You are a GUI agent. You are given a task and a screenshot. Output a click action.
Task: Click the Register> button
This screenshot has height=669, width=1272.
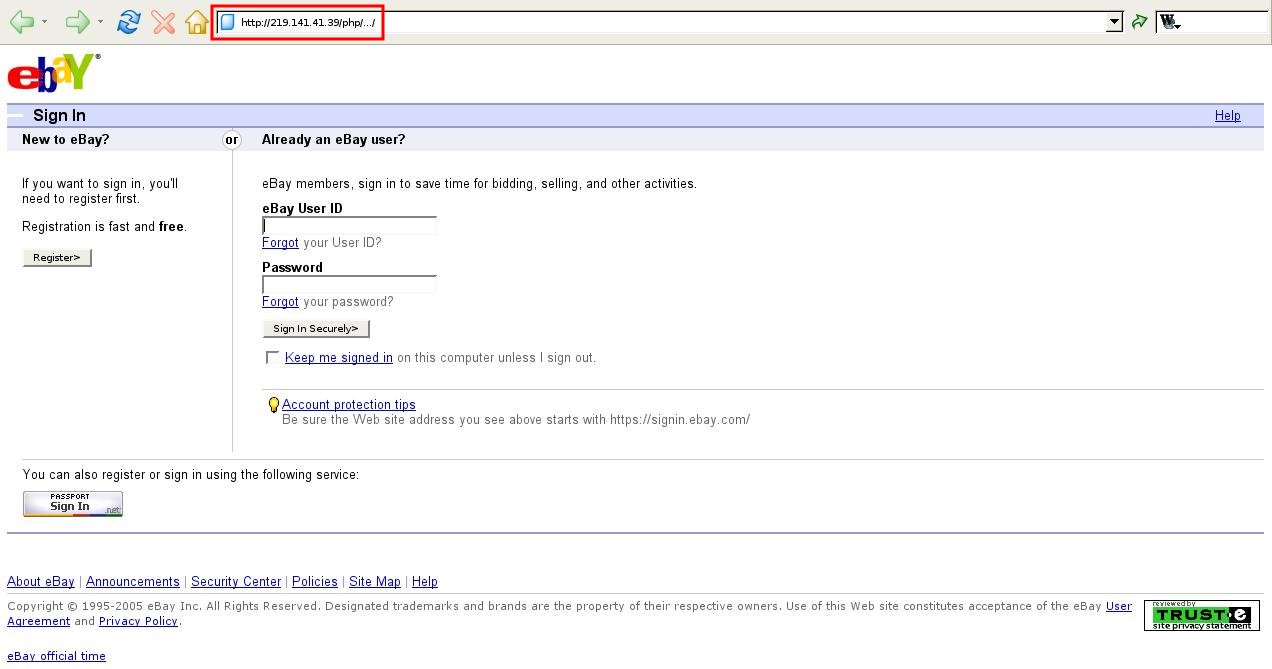(x=57, y=258)
